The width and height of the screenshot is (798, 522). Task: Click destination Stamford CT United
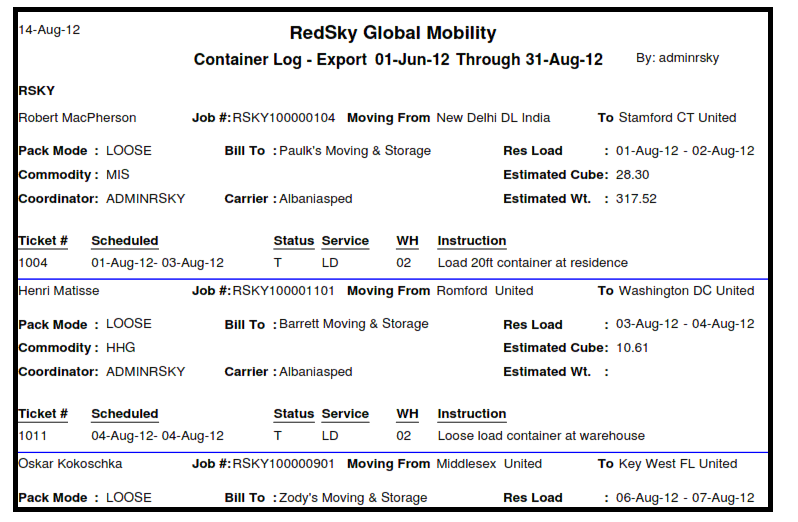tap(677, 118)
